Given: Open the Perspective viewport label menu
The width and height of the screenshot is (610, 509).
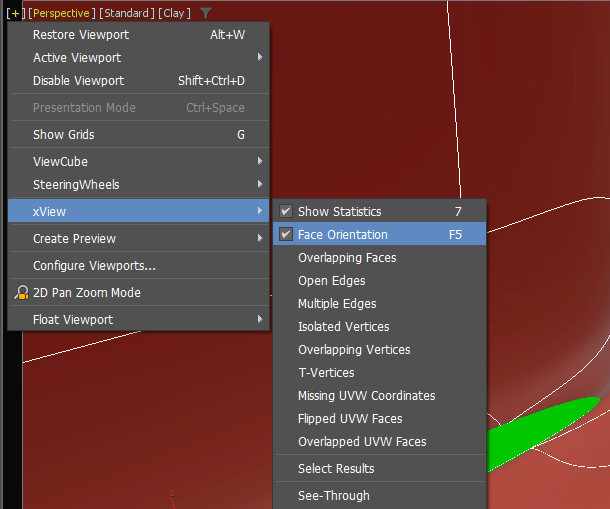Looking at the screenshot, I should [61, 14].
